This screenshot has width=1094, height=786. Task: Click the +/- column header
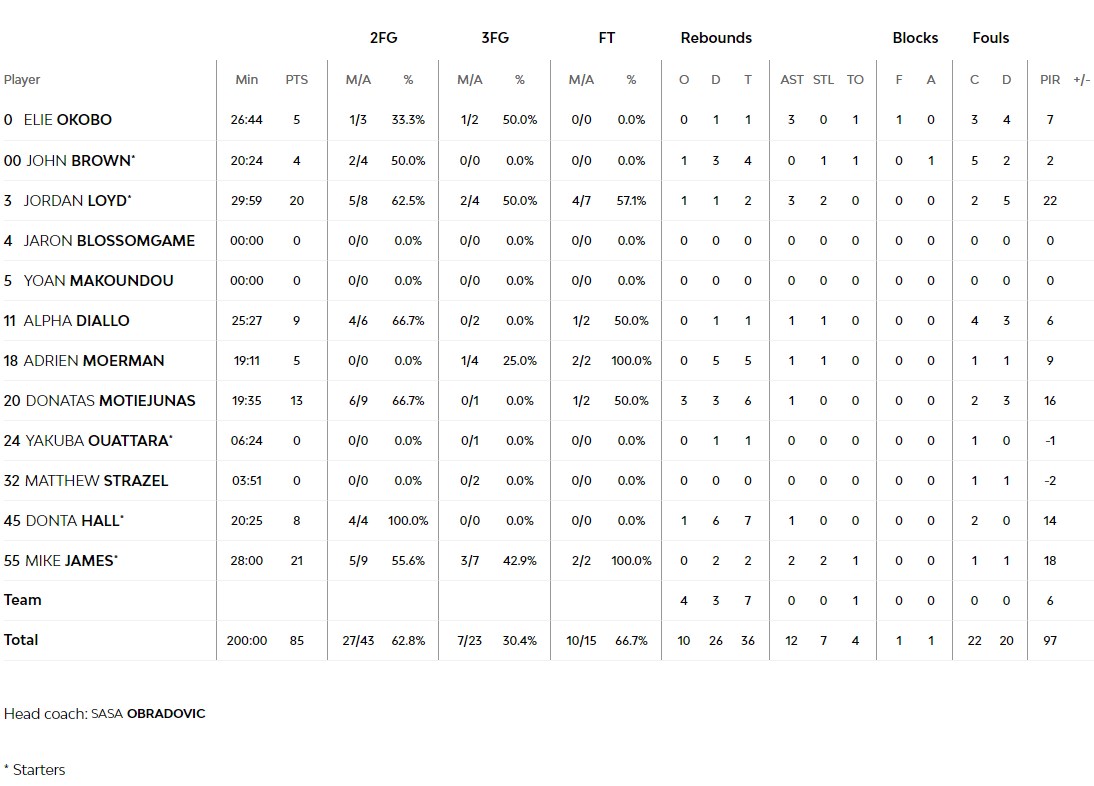[x=1081, y=80]
